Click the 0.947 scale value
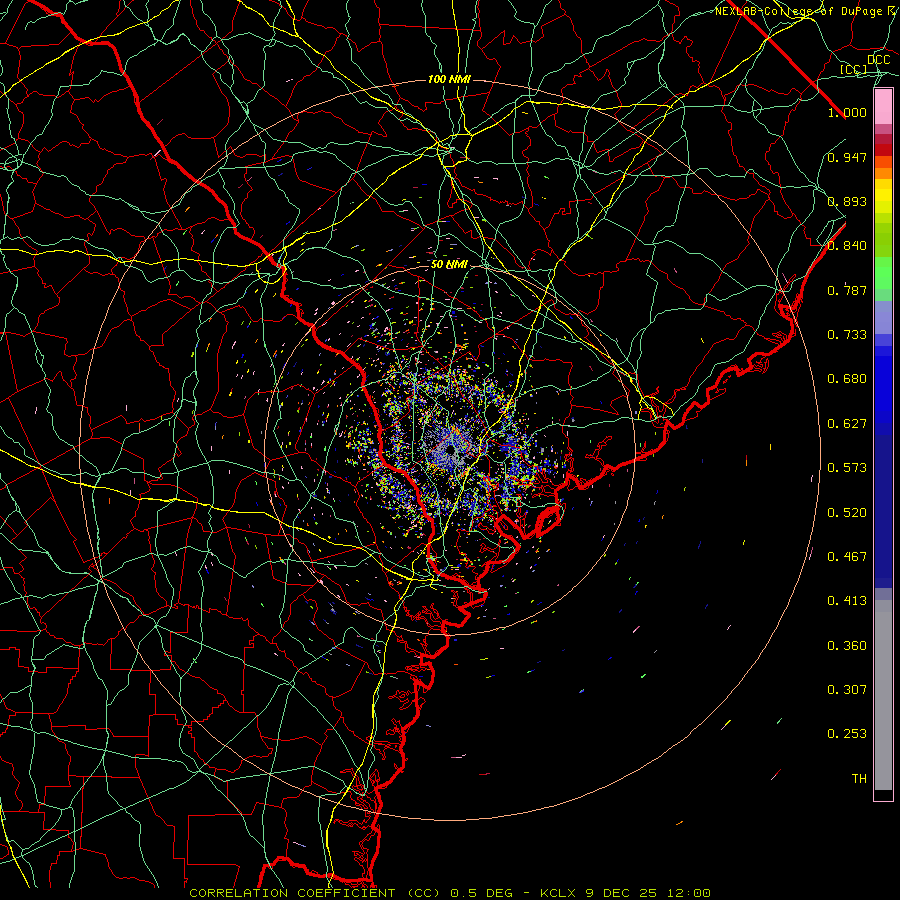 (x=847, y=157)
